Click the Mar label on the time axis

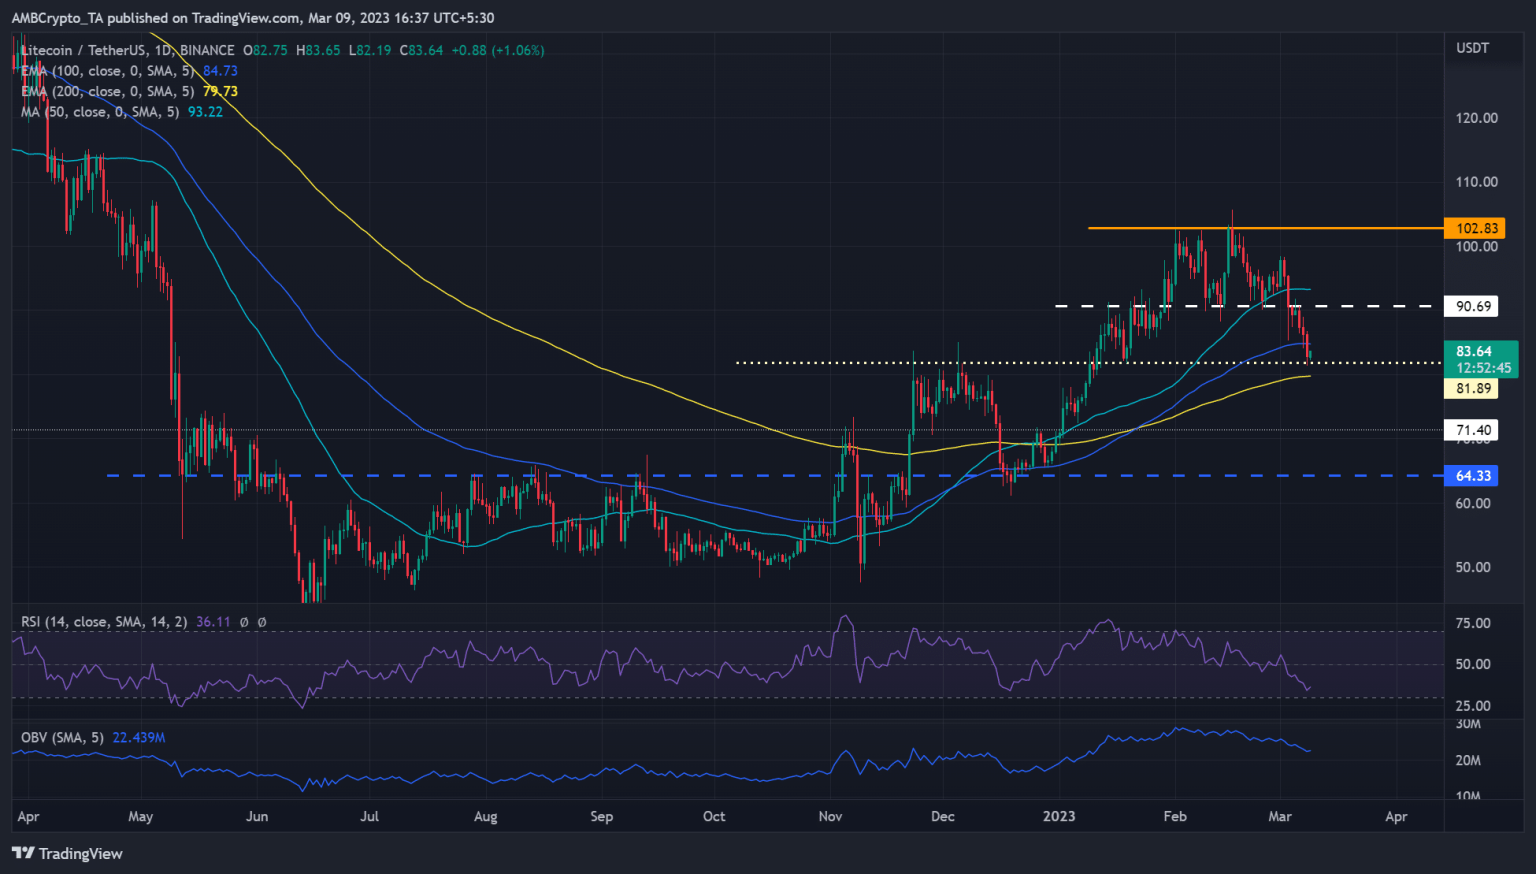[1281, 816]
